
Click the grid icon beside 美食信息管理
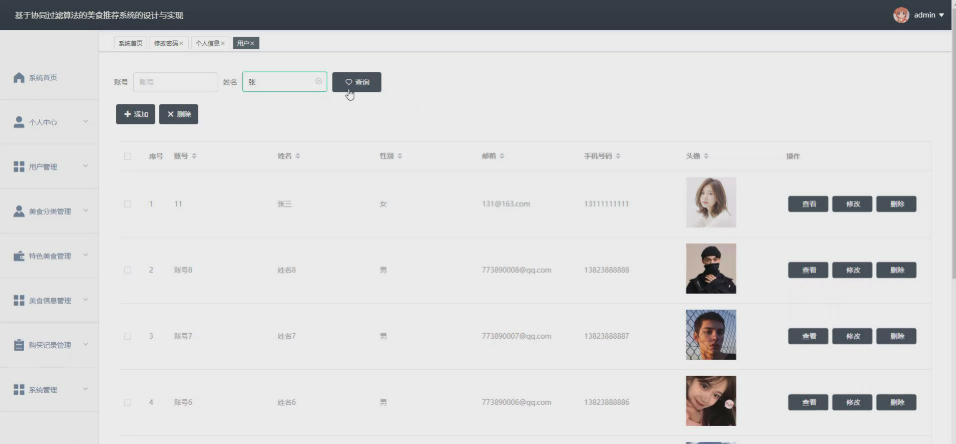(19, 301)
